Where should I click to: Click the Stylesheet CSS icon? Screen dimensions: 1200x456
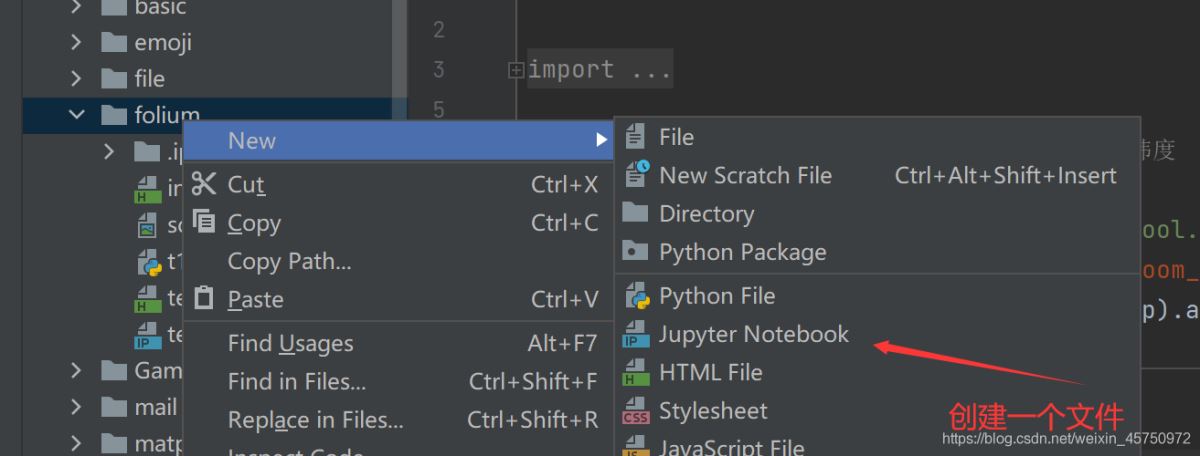[636, 411]
